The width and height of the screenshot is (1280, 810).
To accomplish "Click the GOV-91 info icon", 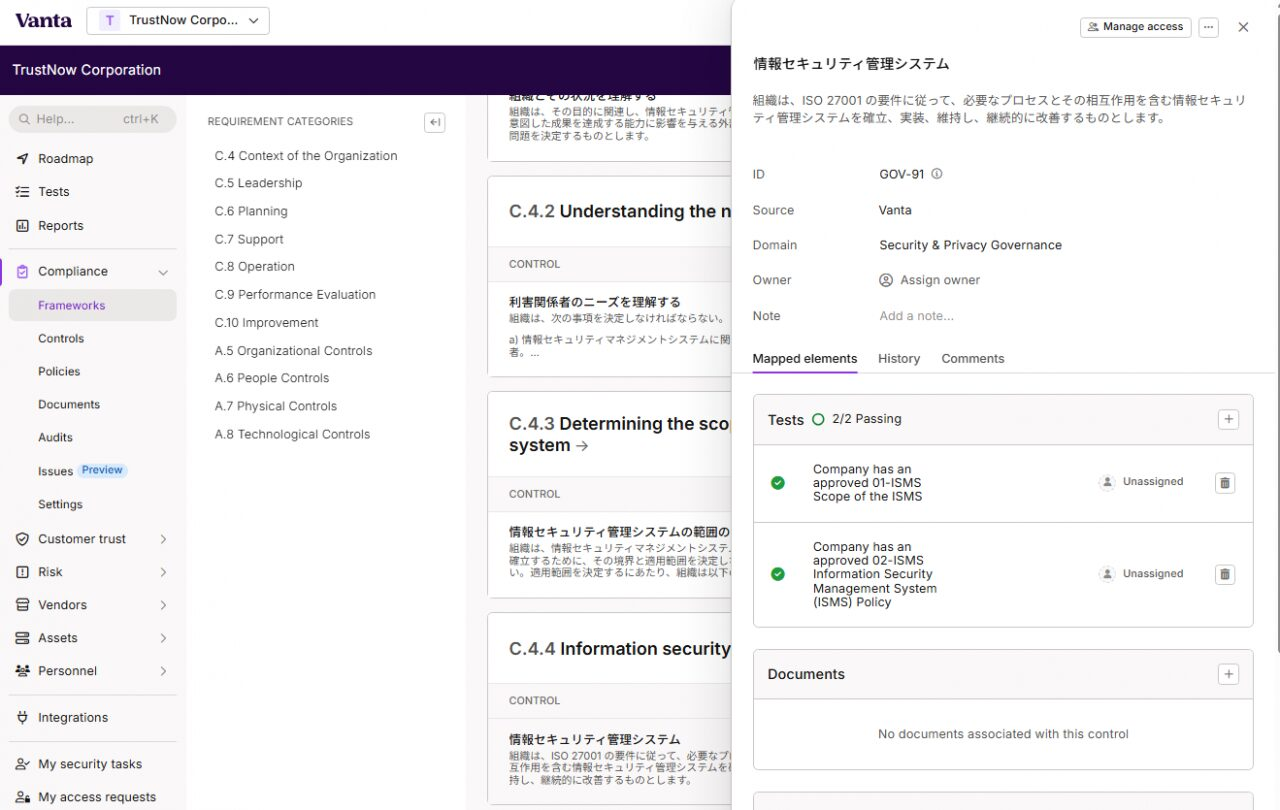I will tap(937, 174).
